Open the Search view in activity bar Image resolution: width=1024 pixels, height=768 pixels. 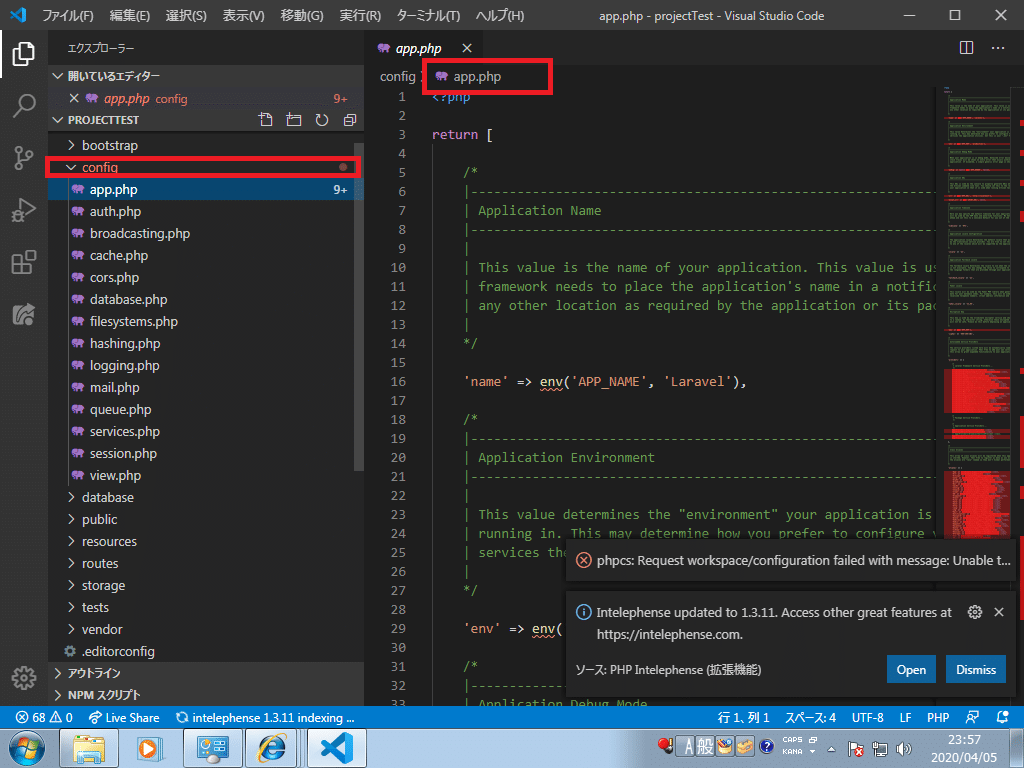pos(24,106)
